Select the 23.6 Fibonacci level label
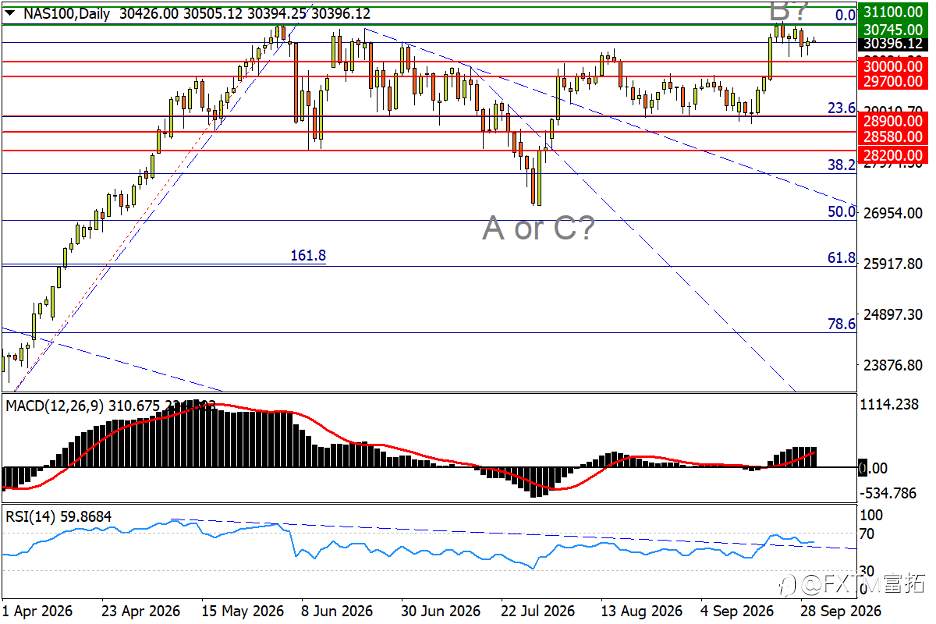Viewport: 936px width, 624px height. pyautogui.click(x=841, y=108)
